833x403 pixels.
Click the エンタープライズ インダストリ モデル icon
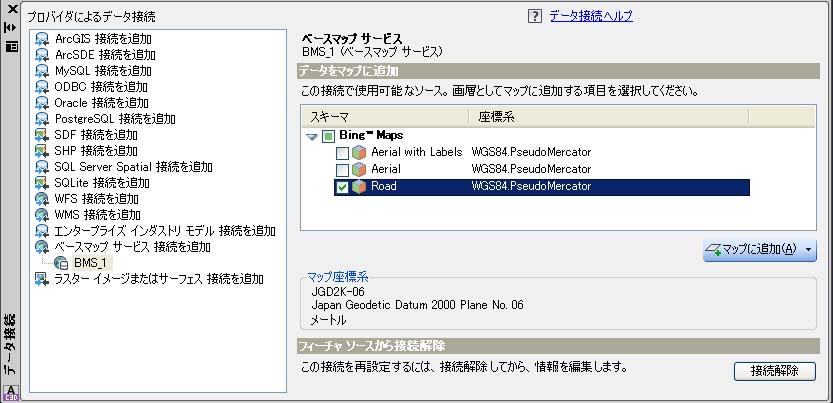click(x=42, y=231)
